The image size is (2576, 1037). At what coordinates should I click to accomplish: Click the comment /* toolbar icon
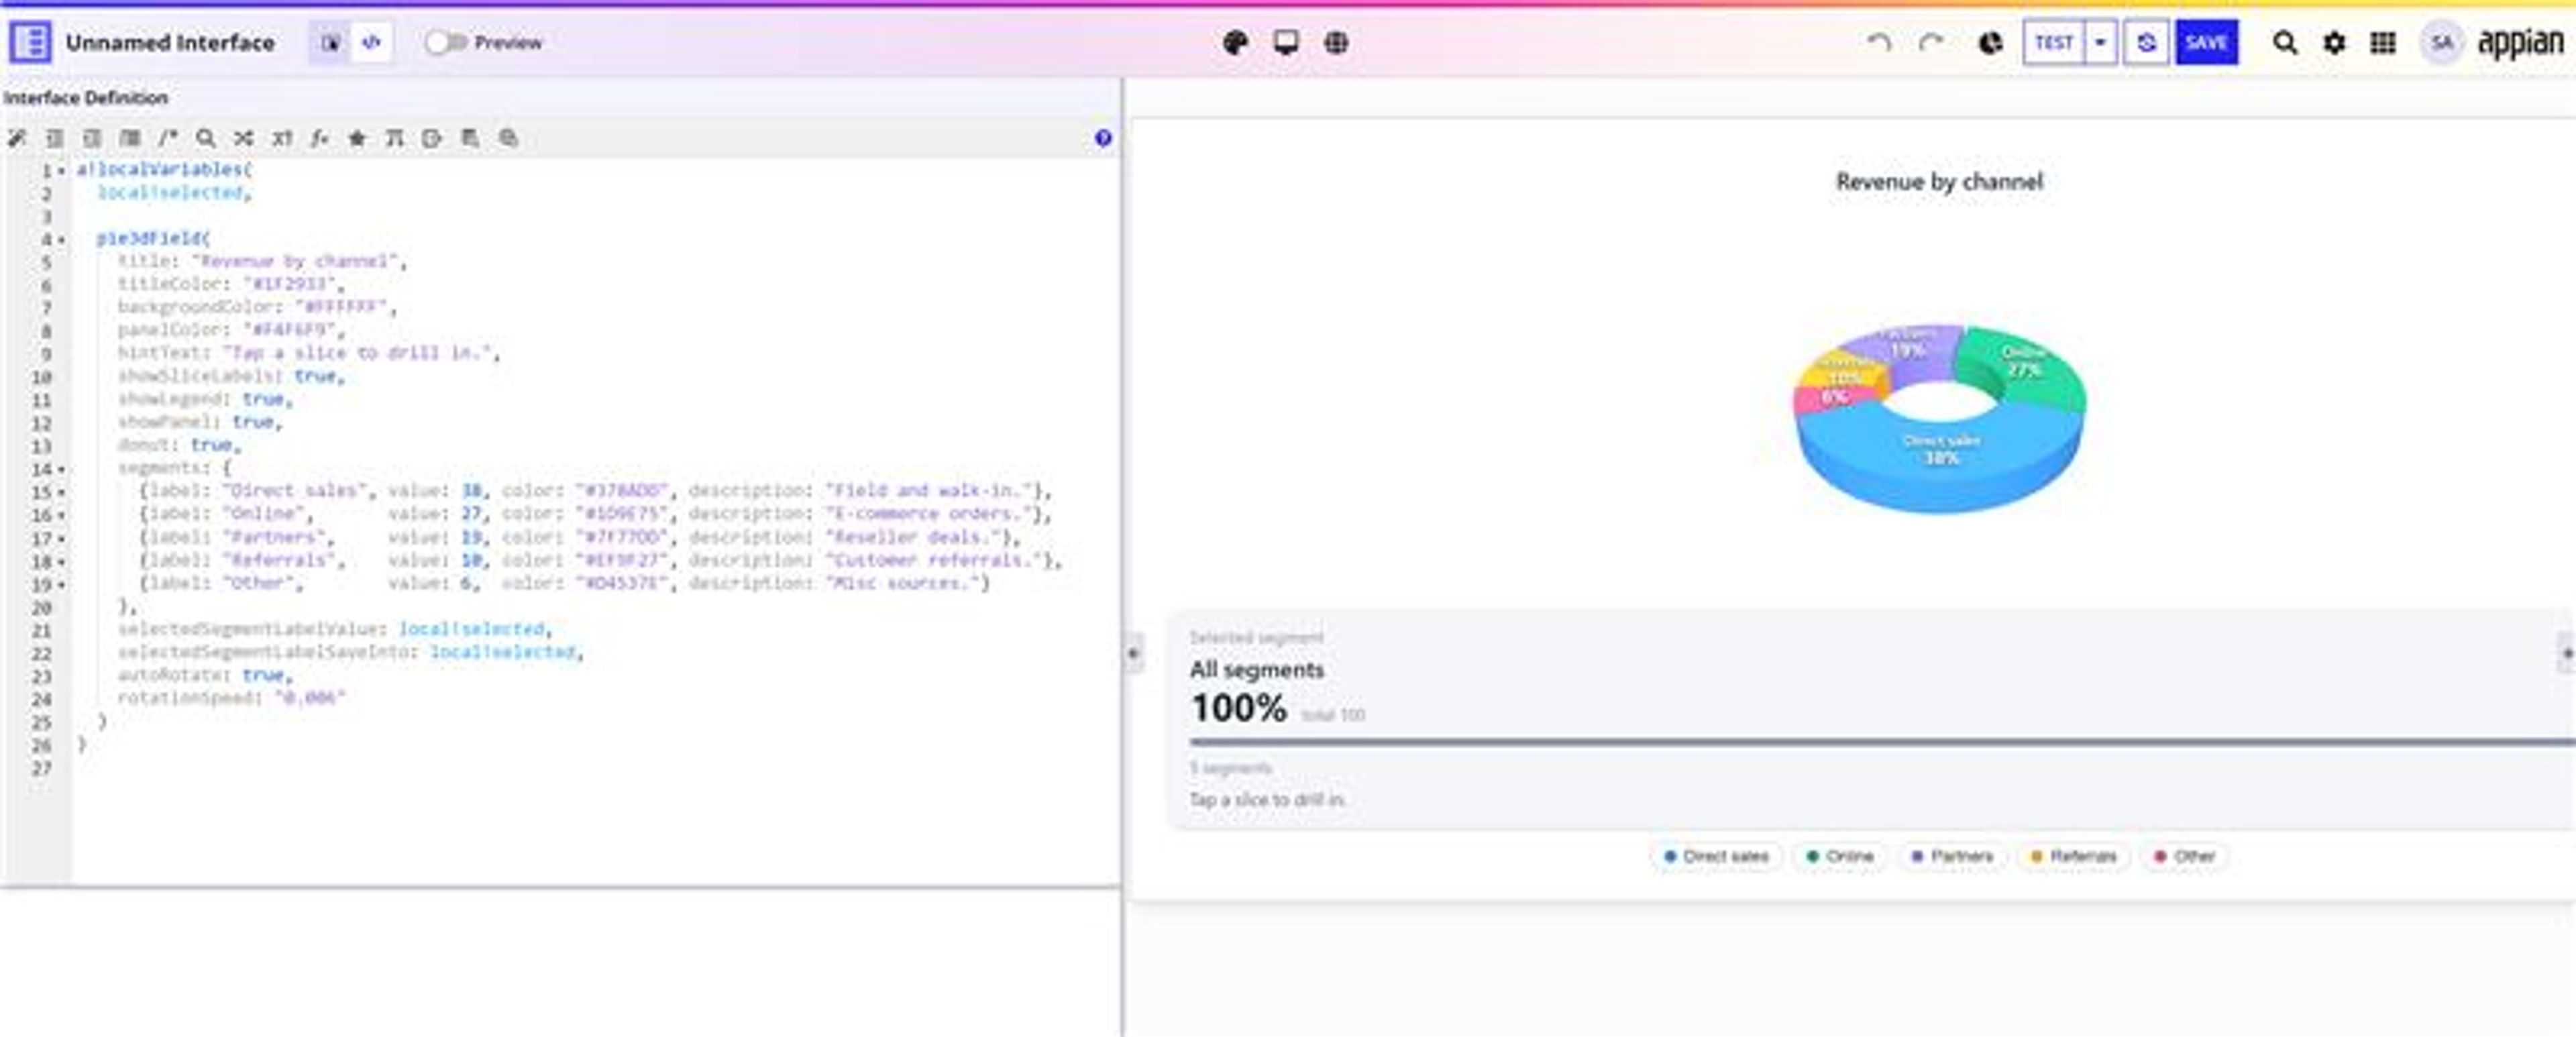click(168, 138)
